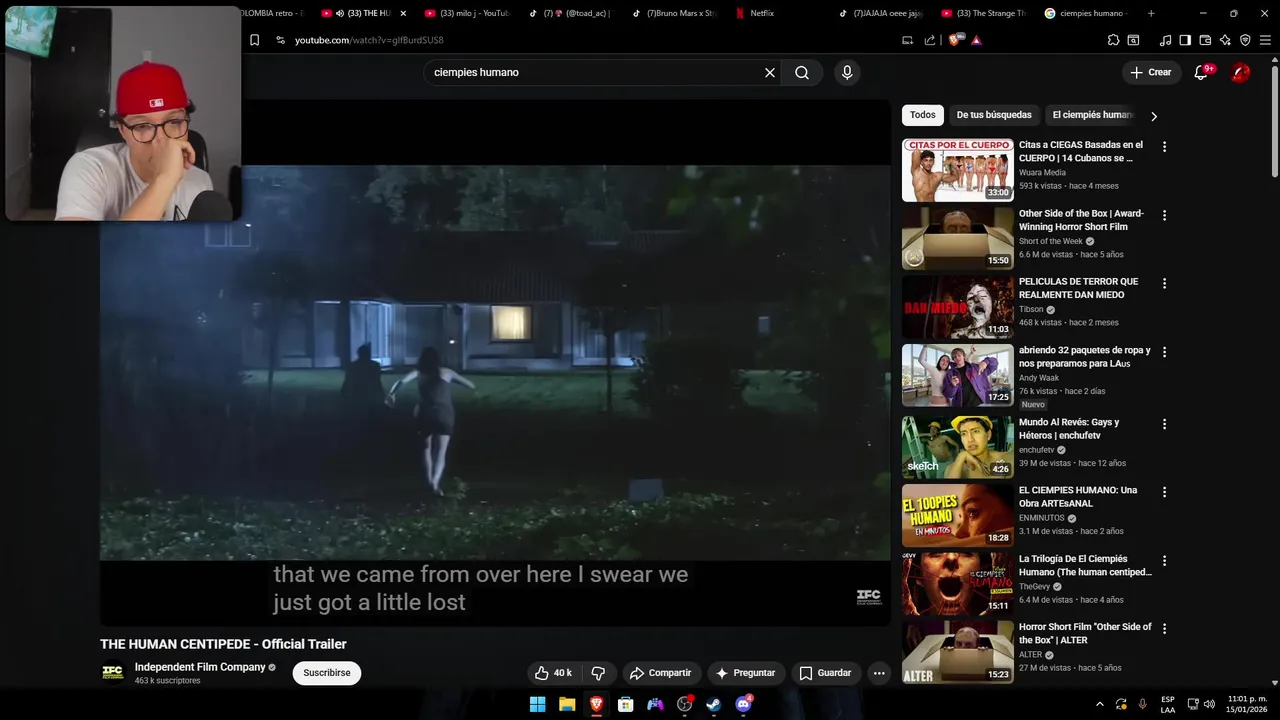Open browser extensions puzzle icon
The width and height of the screenshot is (1280, 720).
point(1113,40)
